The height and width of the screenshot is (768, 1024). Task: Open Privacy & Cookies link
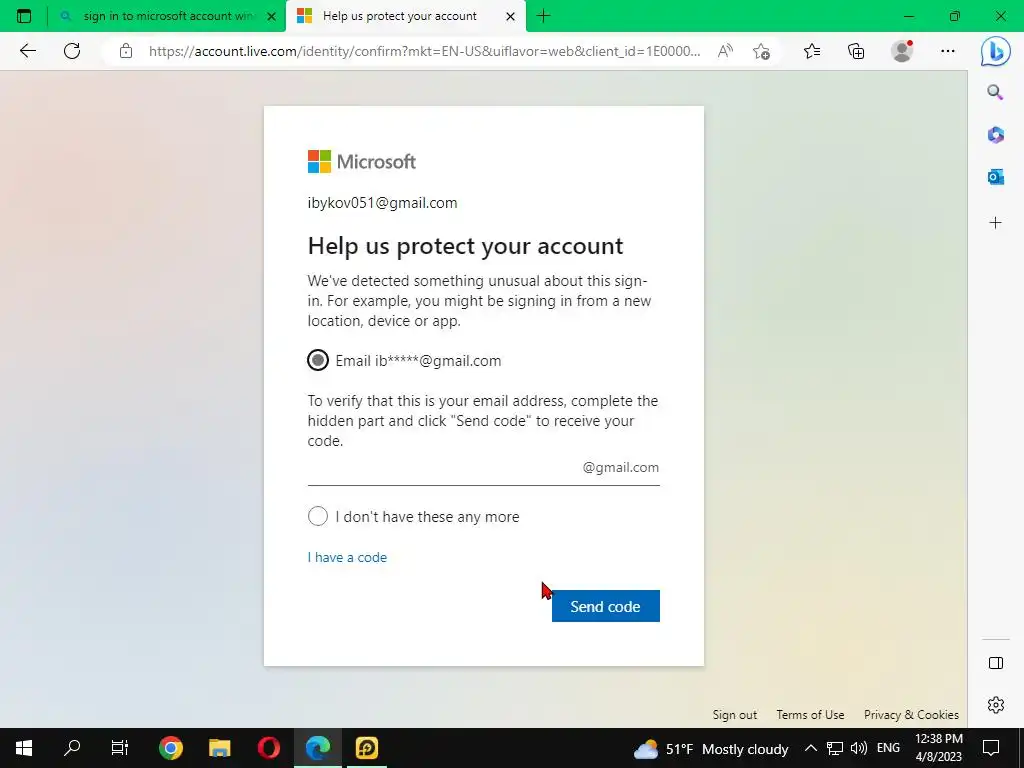[x=911, y=714]
